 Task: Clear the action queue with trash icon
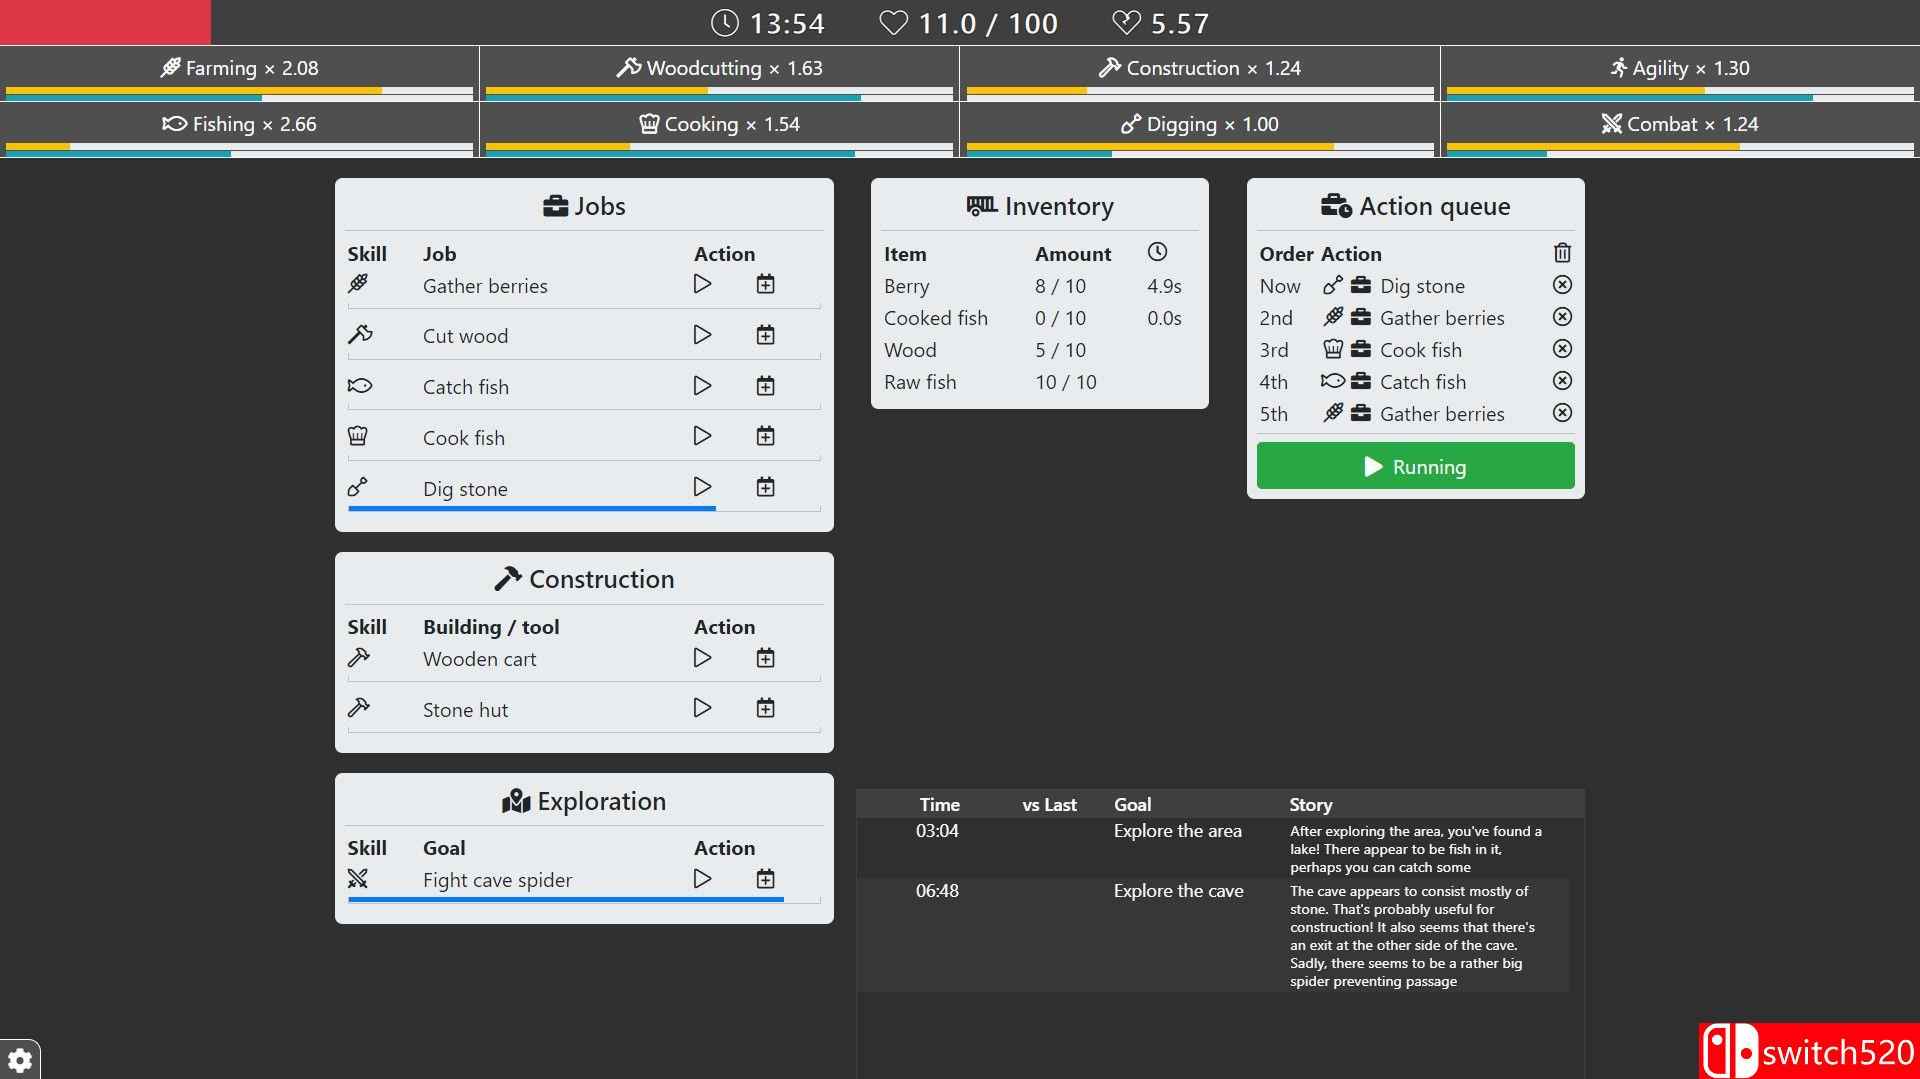click(1562, 254)
